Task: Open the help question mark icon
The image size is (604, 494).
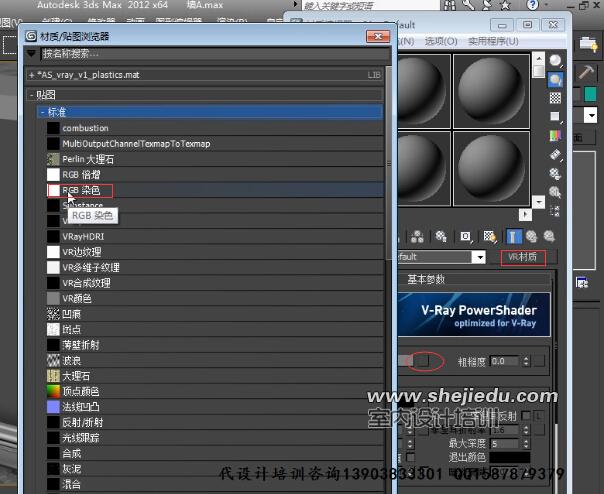Action: (x=532, y=5)
